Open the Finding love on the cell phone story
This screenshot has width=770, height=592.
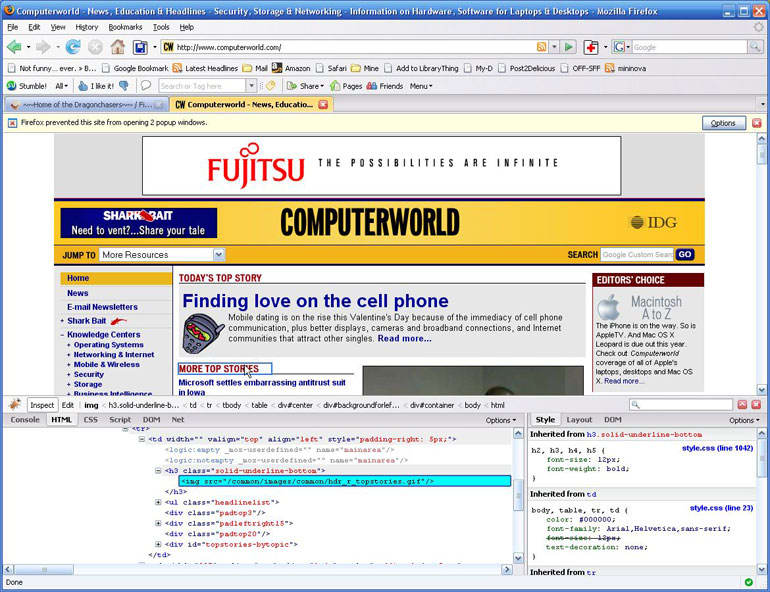[315, 300]
